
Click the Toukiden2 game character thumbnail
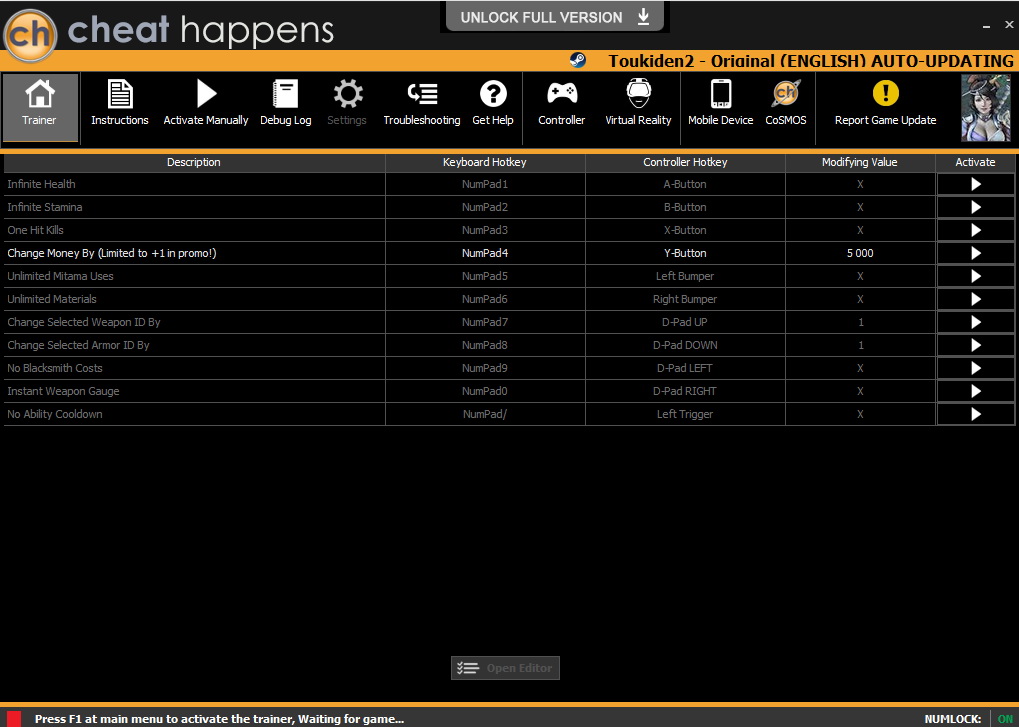(x=985, y=108)
